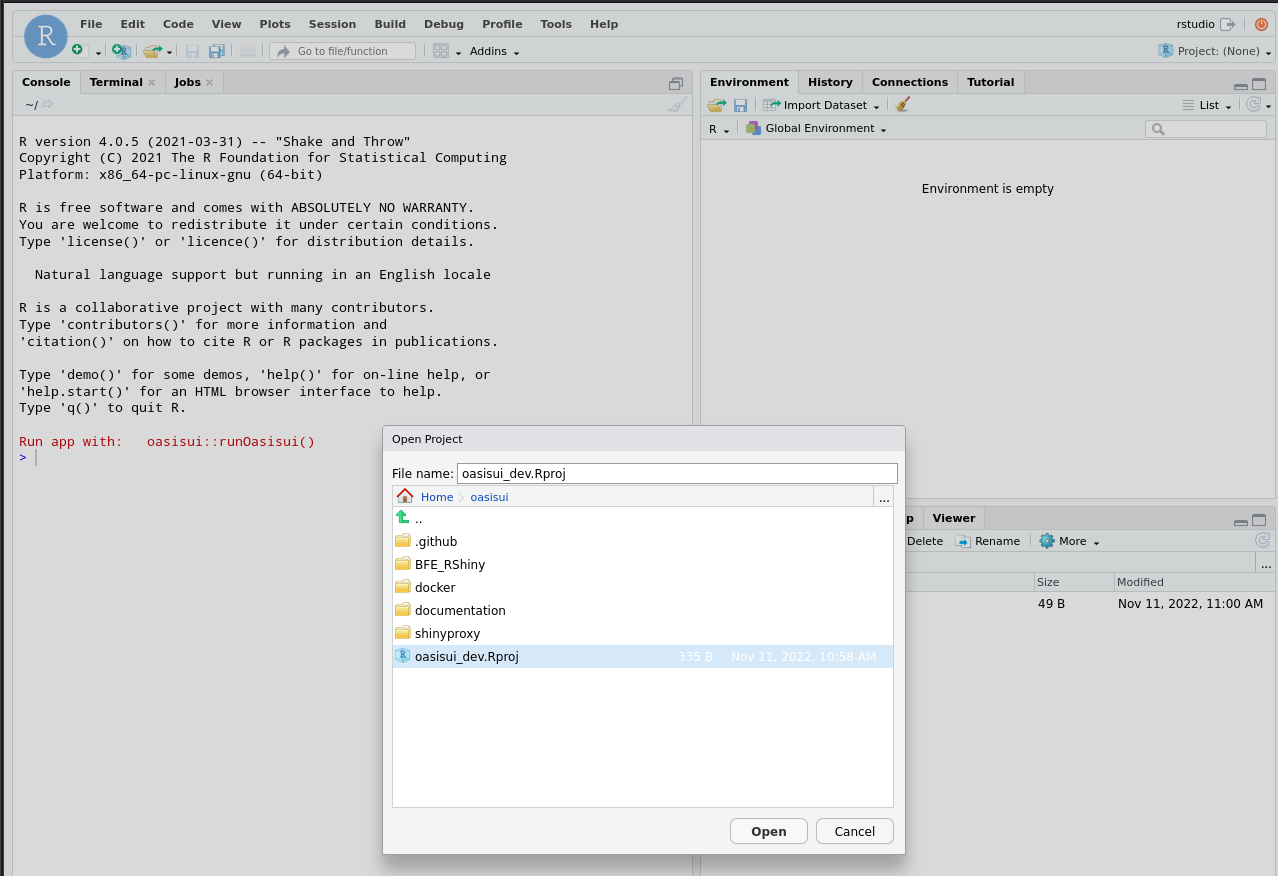
Task: Click the quit session power icon
Action: click(x=1261, y=24)
